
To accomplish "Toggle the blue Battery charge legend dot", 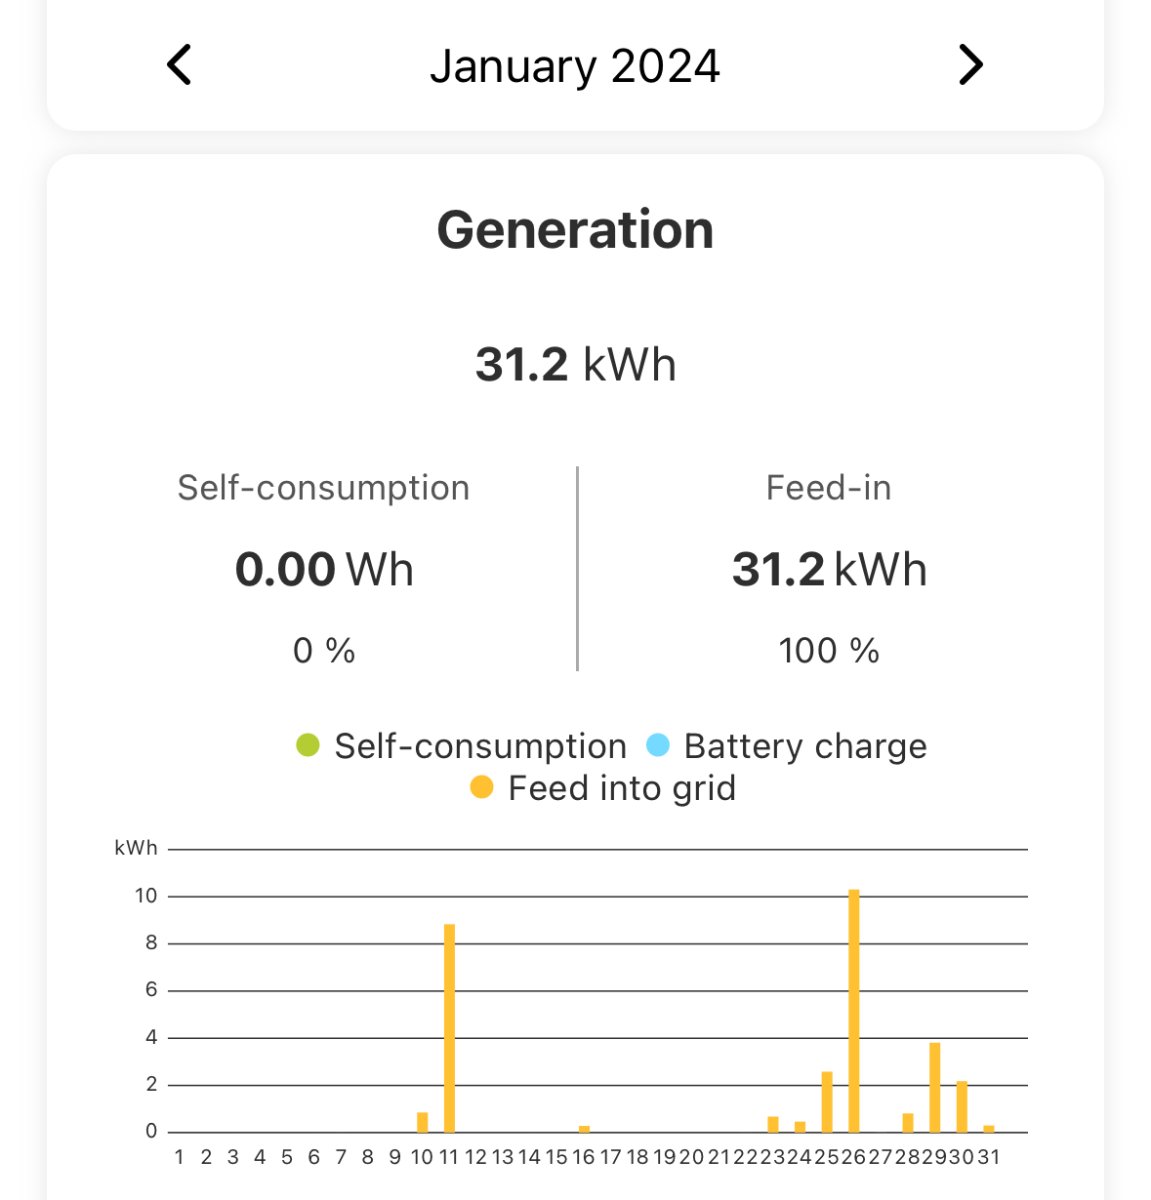I will (658, 746).
